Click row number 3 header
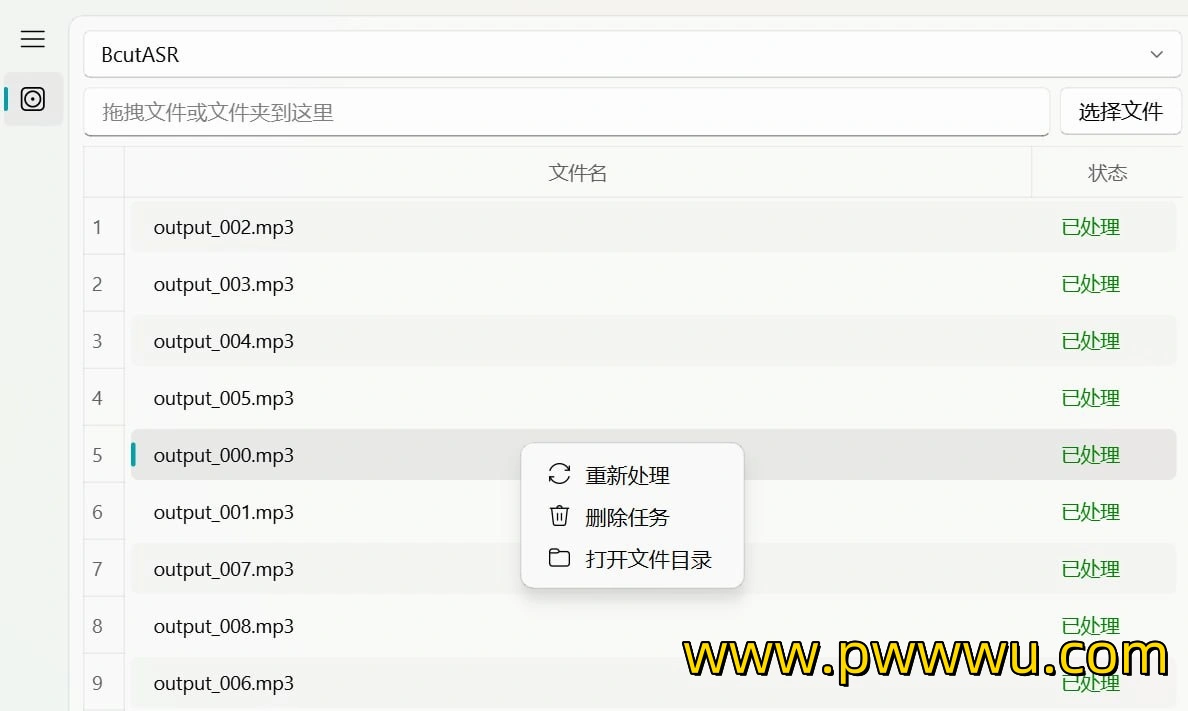The width and height of the screenshot is (1188, 711). click(104, 340)
